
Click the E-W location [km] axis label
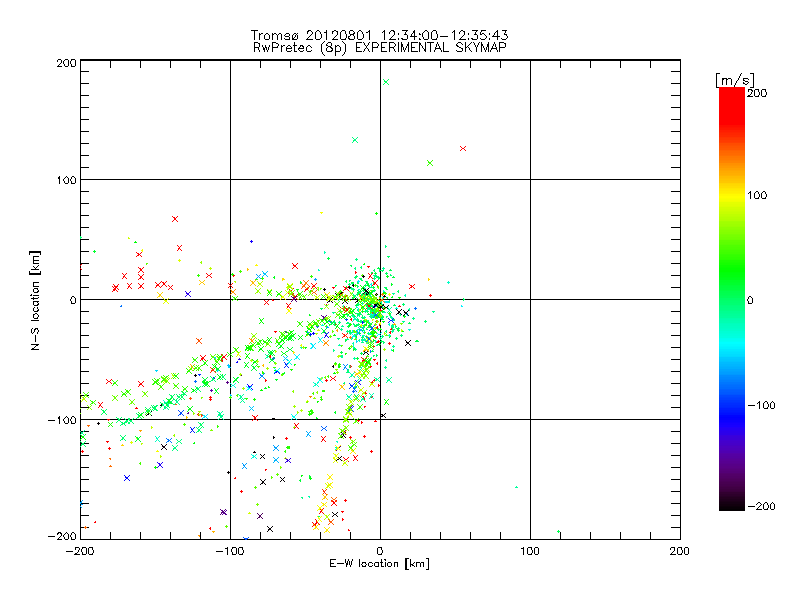[x=379, y=563]
